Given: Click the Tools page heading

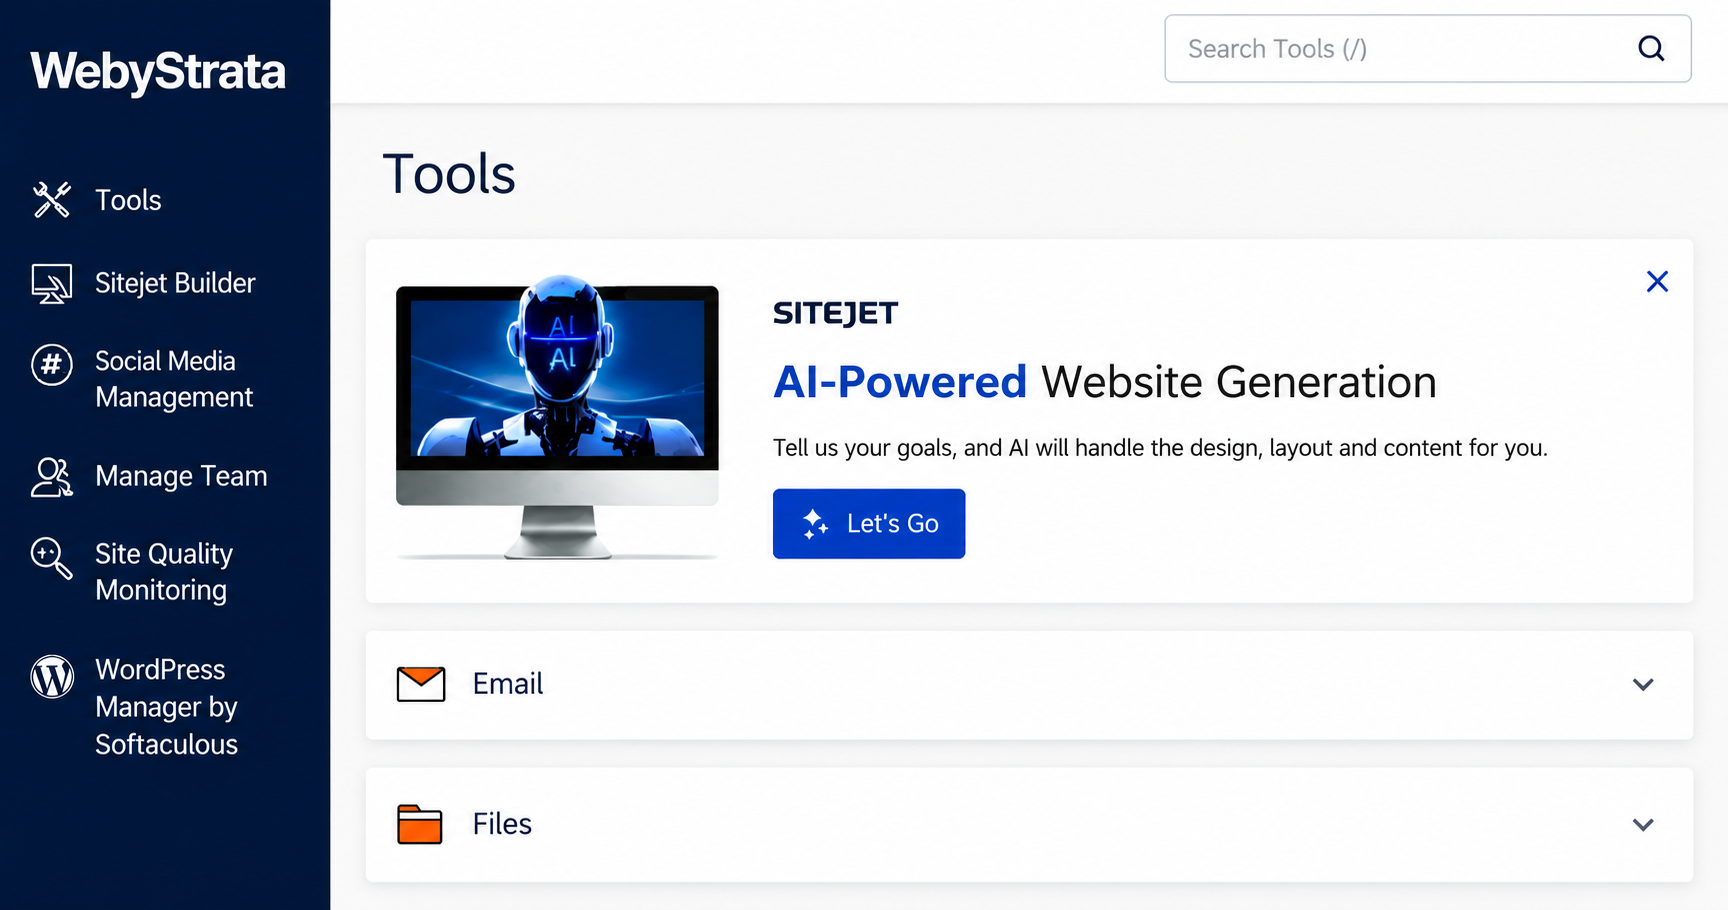Looking at the screenshot, I should click(449, 174).
